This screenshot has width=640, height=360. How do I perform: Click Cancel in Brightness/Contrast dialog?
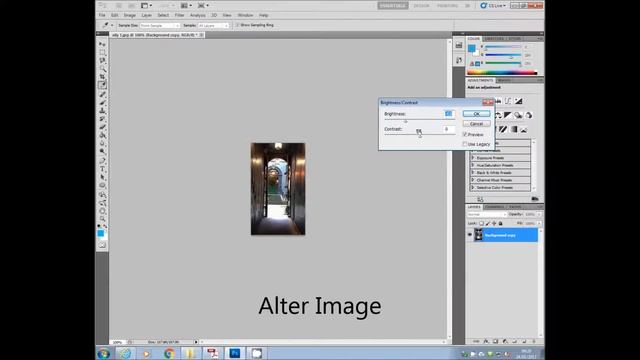click(x=476, y=124)
